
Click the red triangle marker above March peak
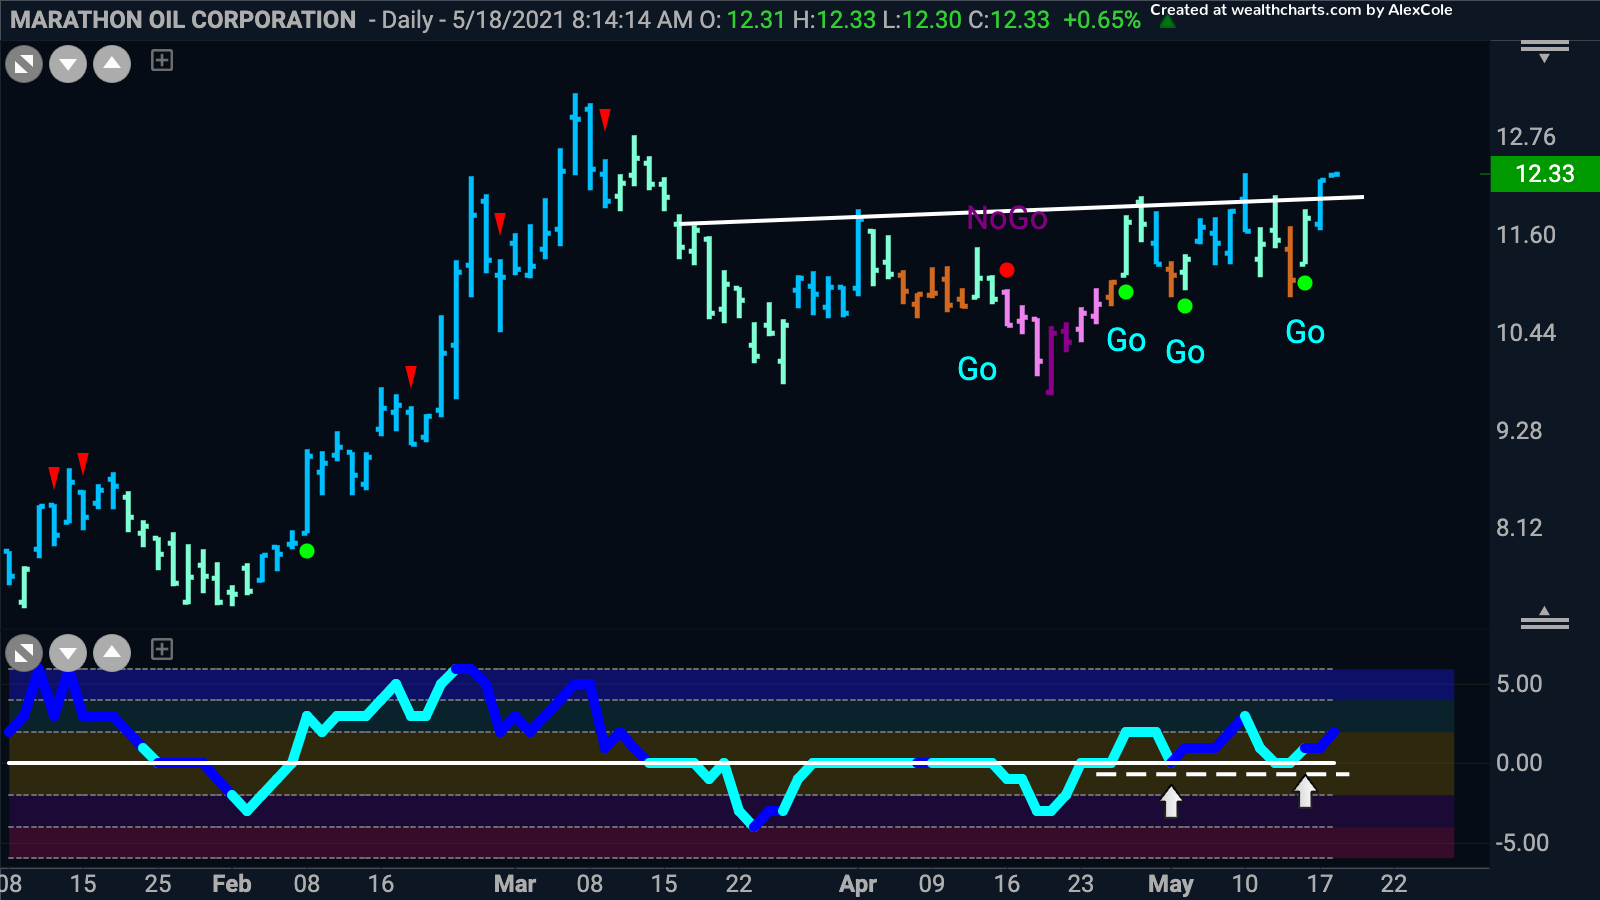605,120
